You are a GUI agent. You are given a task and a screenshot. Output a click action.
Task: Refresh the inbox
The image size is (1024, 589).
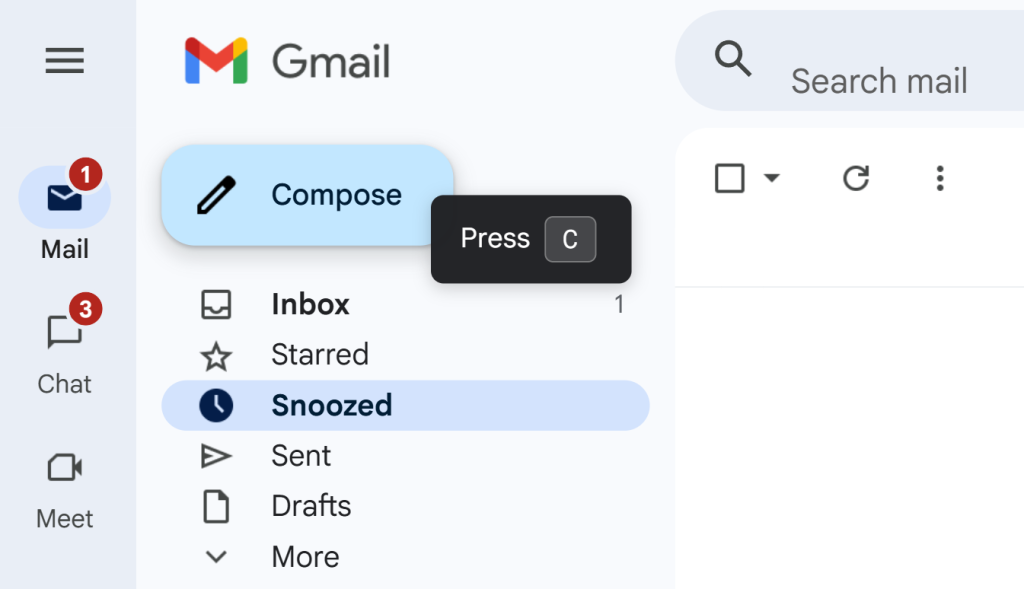tap(855, 178)
